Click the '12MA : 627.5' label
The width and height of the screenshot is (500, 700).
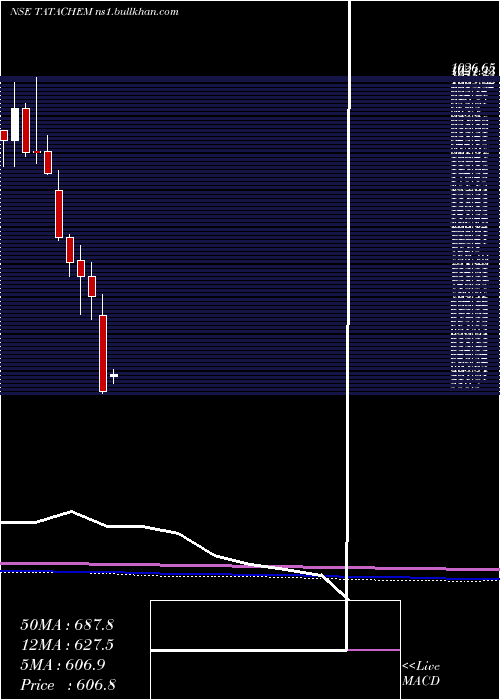[x=67, y=645]
